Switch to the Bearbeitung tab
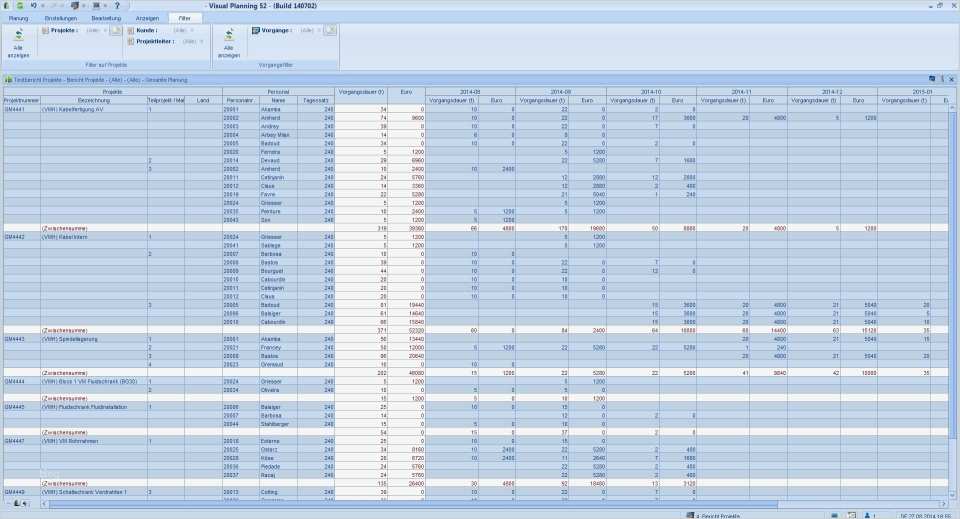 [107, 18]
